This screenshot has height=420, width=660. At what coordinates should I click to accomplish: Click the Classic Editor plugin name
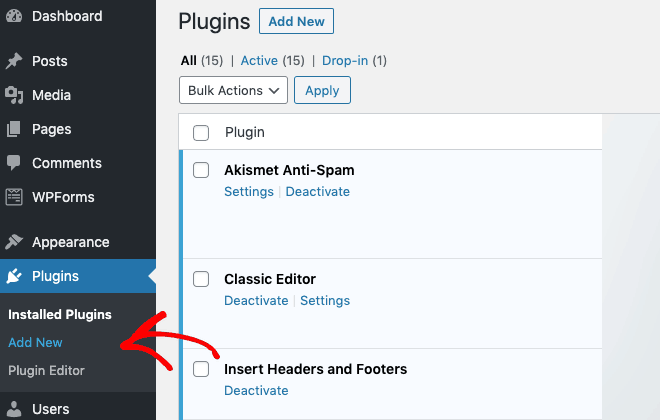click(270, 279)
